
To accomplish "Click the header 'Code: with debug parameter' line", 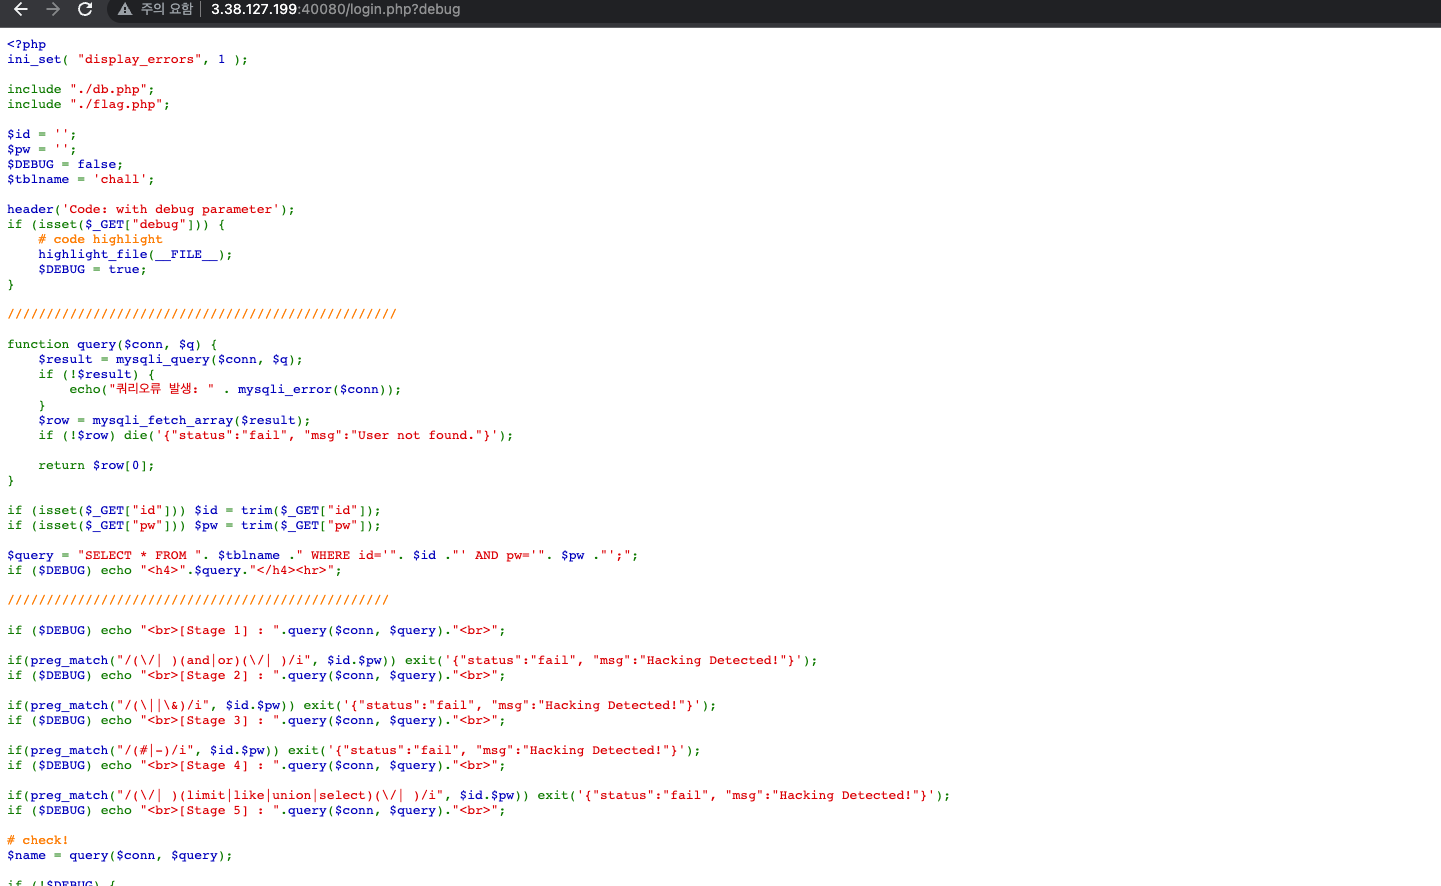I will (151, 209).
